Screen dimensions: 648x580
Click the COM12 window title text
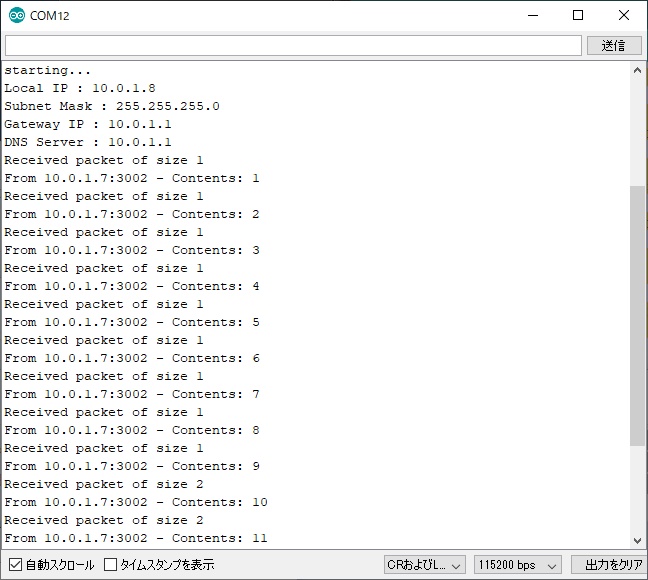[50, 16]
